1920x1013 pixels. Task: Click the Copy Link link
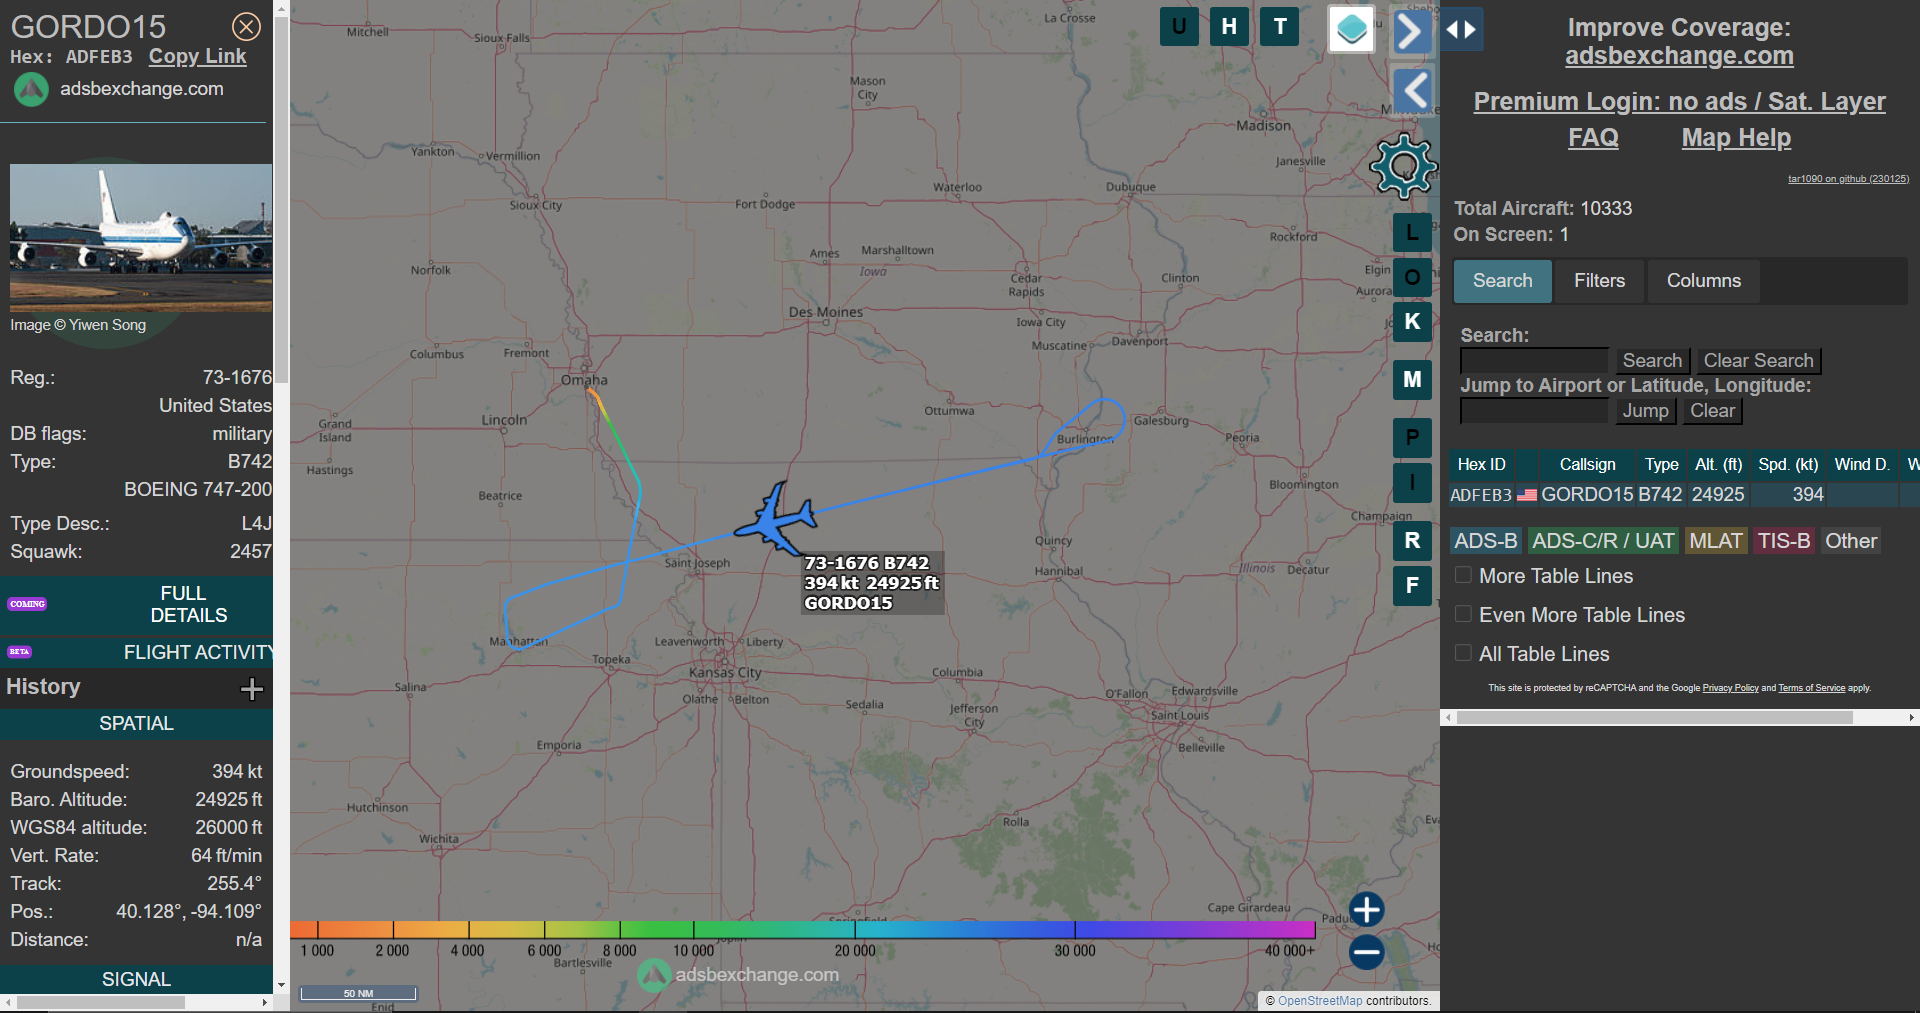(x=197, y=57)
